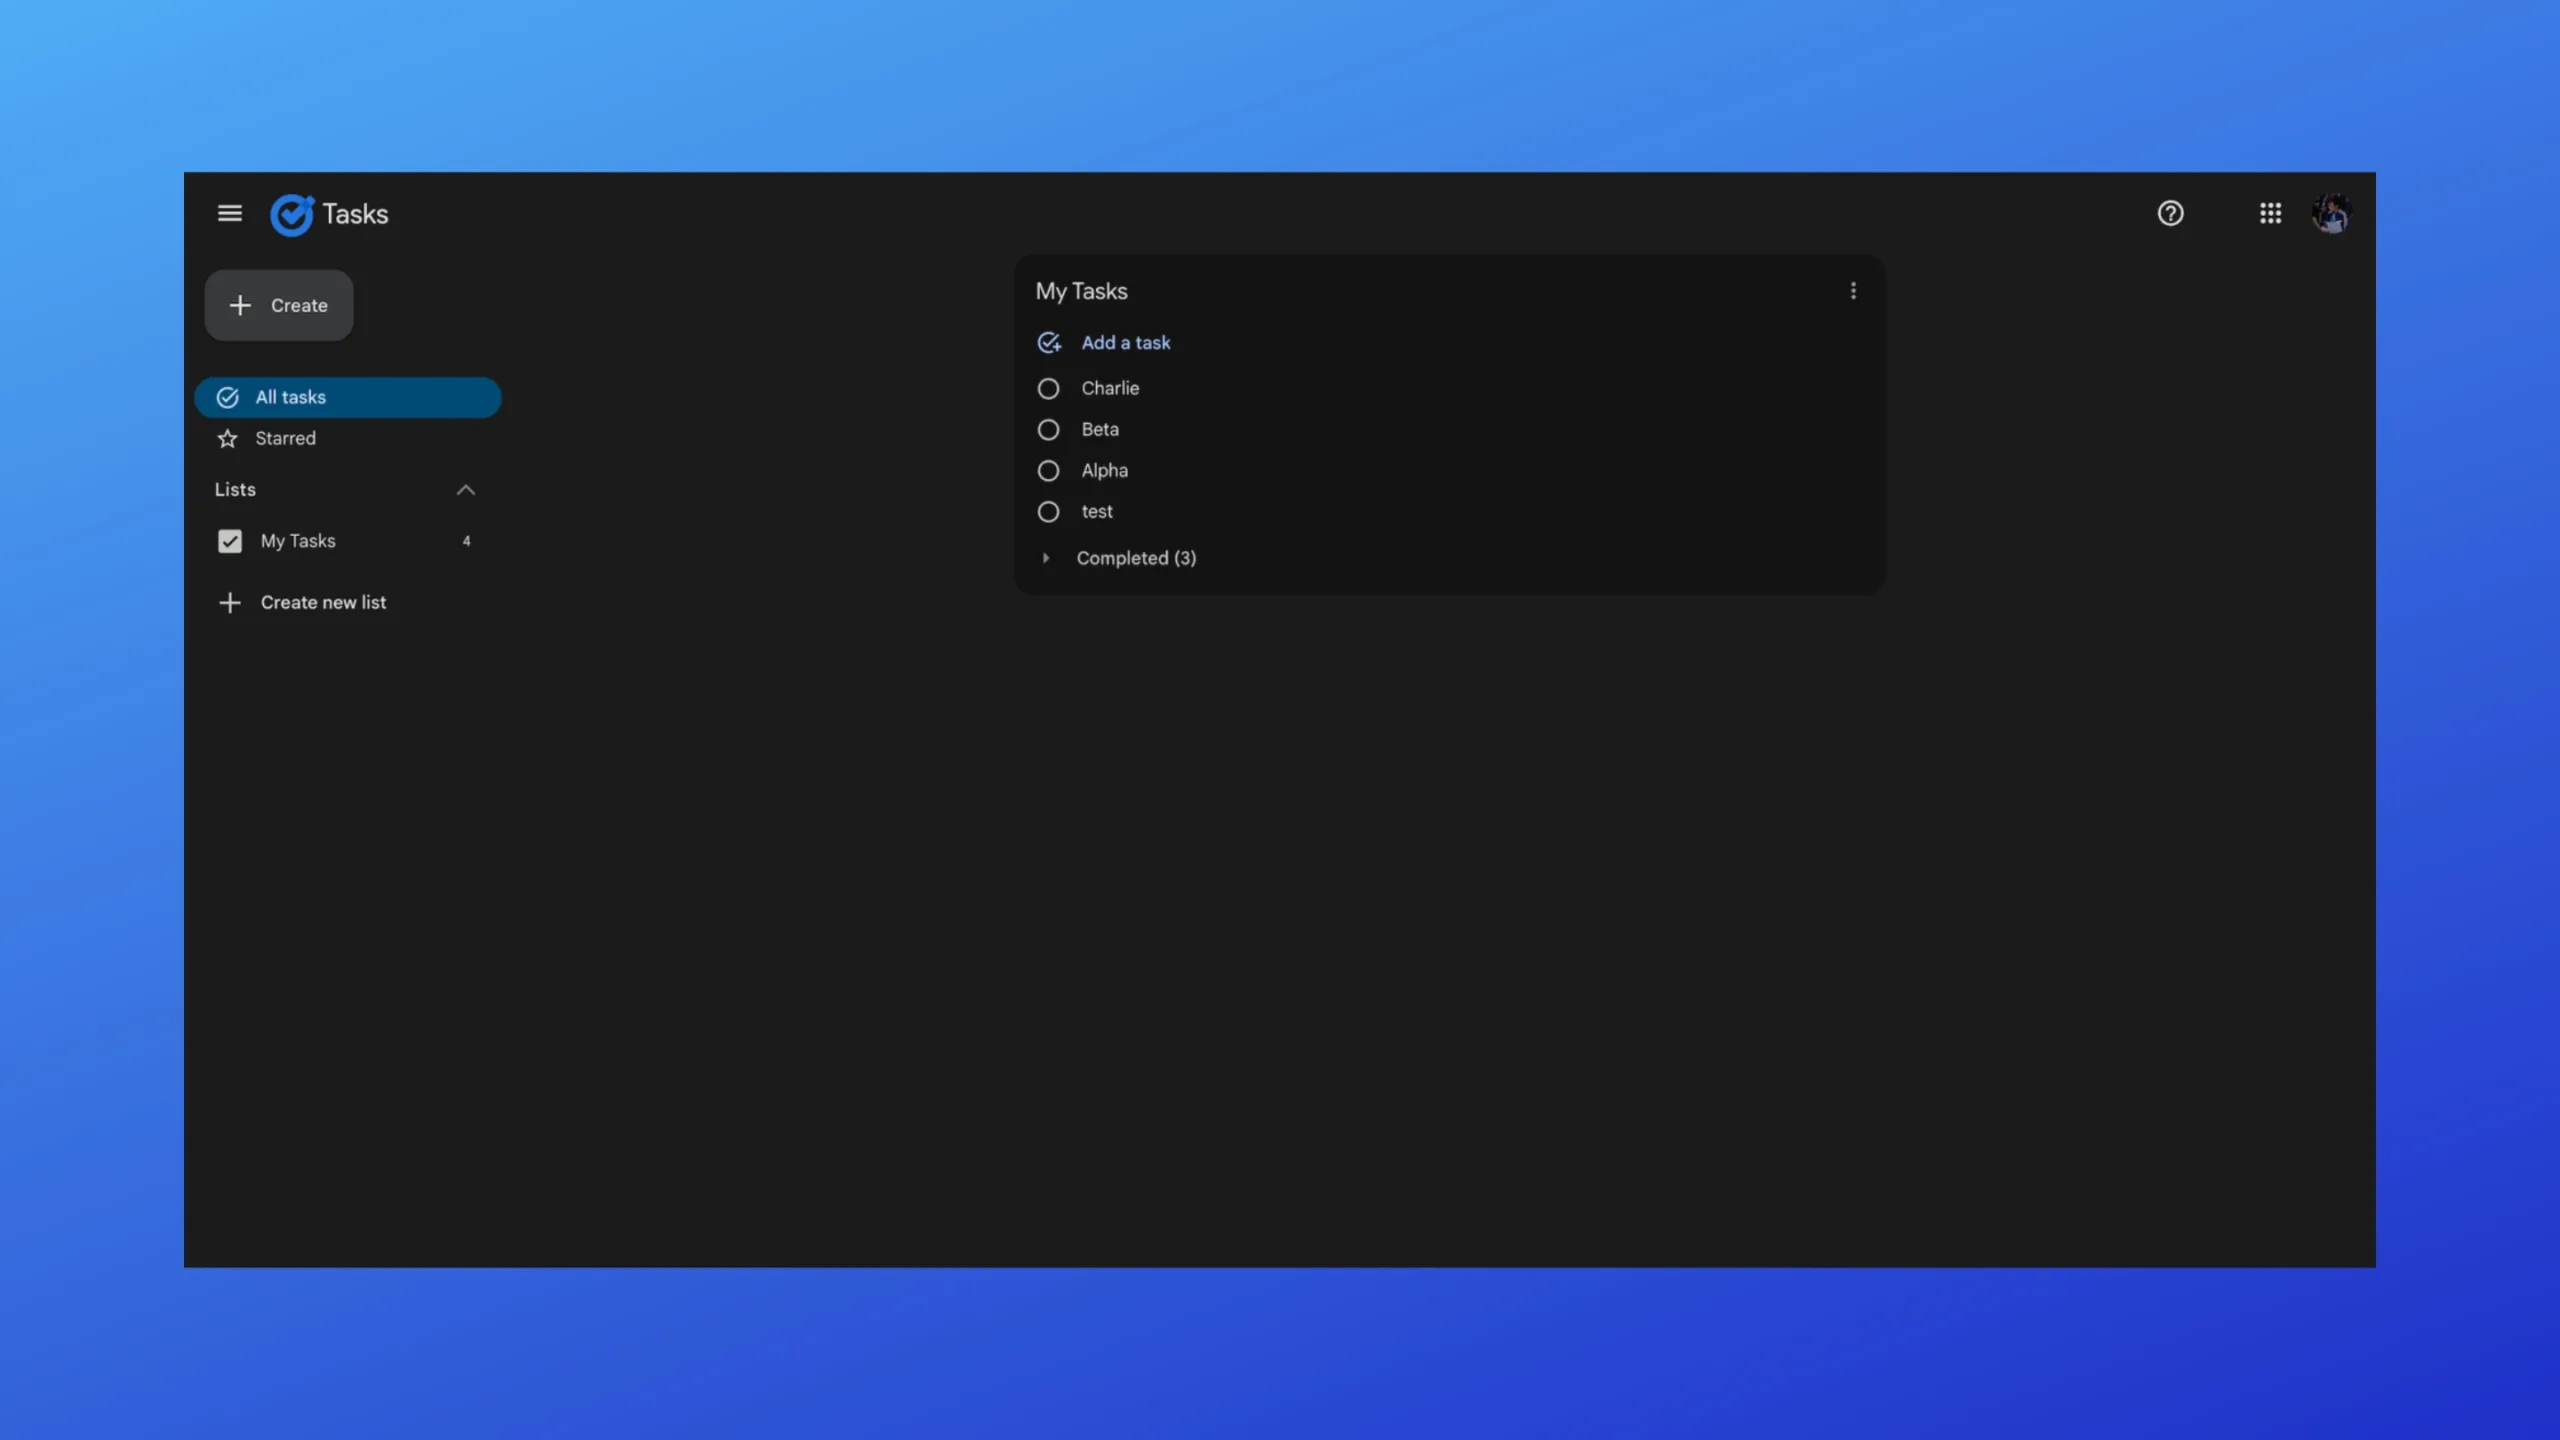Image resolution: width=2560 pixels, height=1440 pixels.
Task: Mark Alpha task as complete
Action: click(x=1048, y=470)
